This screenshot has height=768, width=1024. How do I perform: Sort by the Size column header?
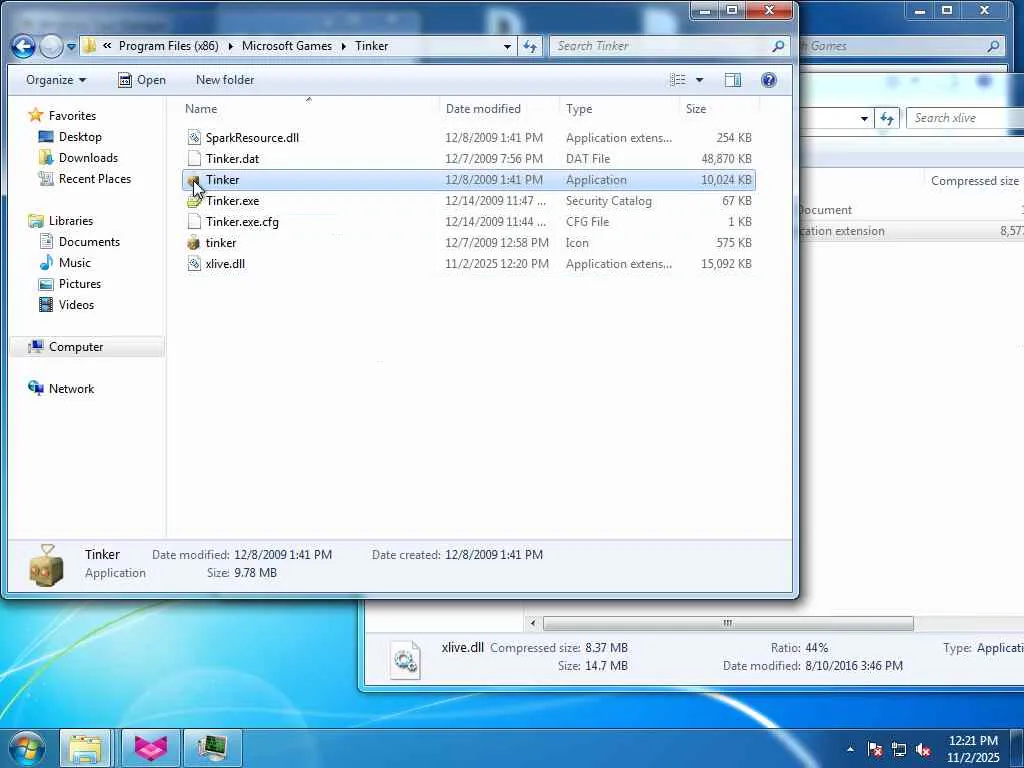point(718,108)
